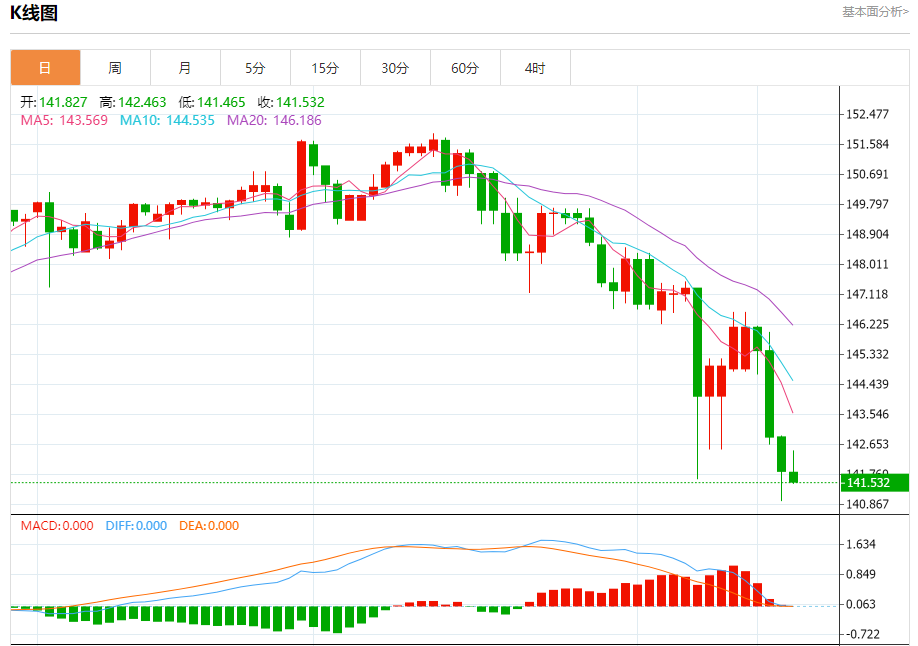Click the 收: 141.532 closing value
This screenshot has height=646, width=918.
tap(291, 102)
